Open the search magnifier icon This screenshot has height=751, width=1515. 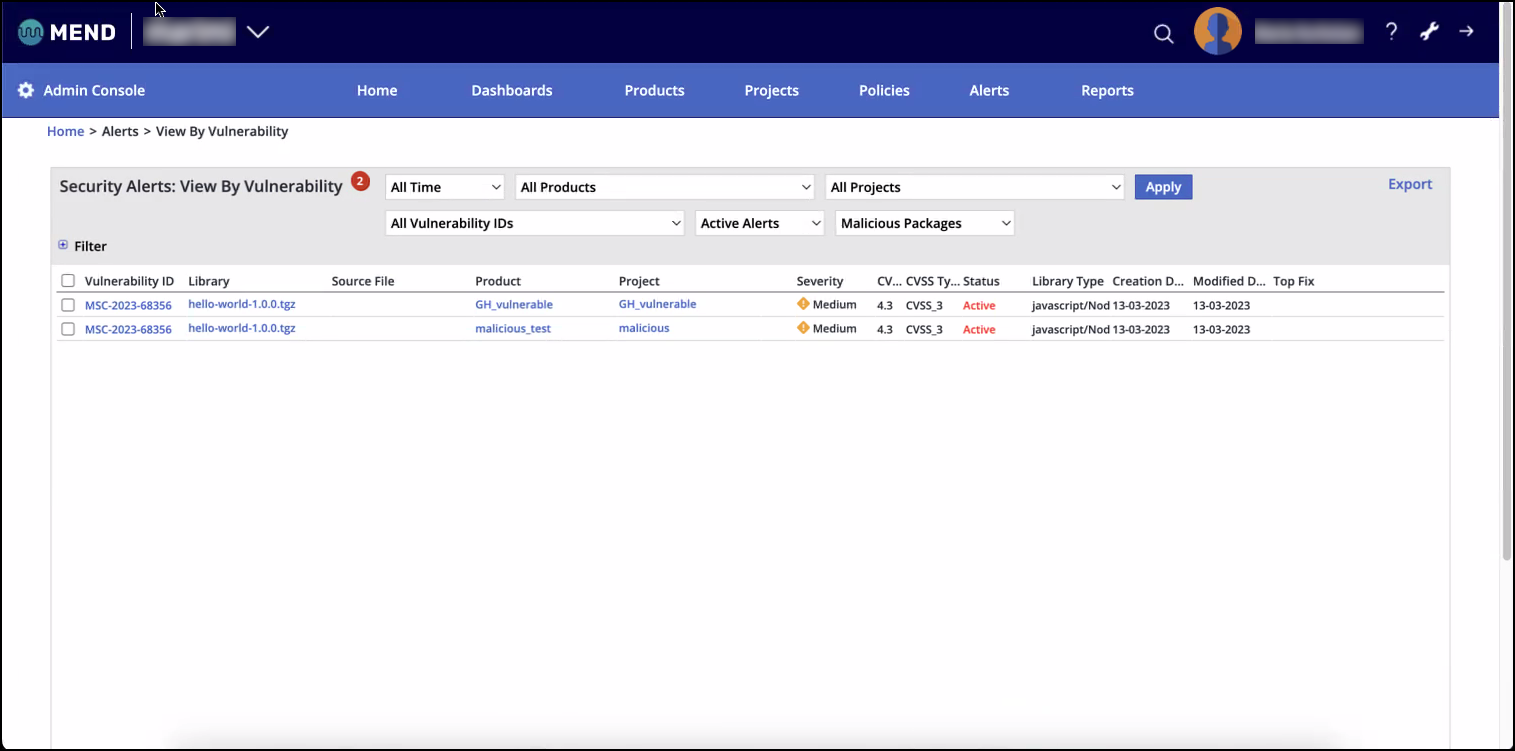[1163, 32]
